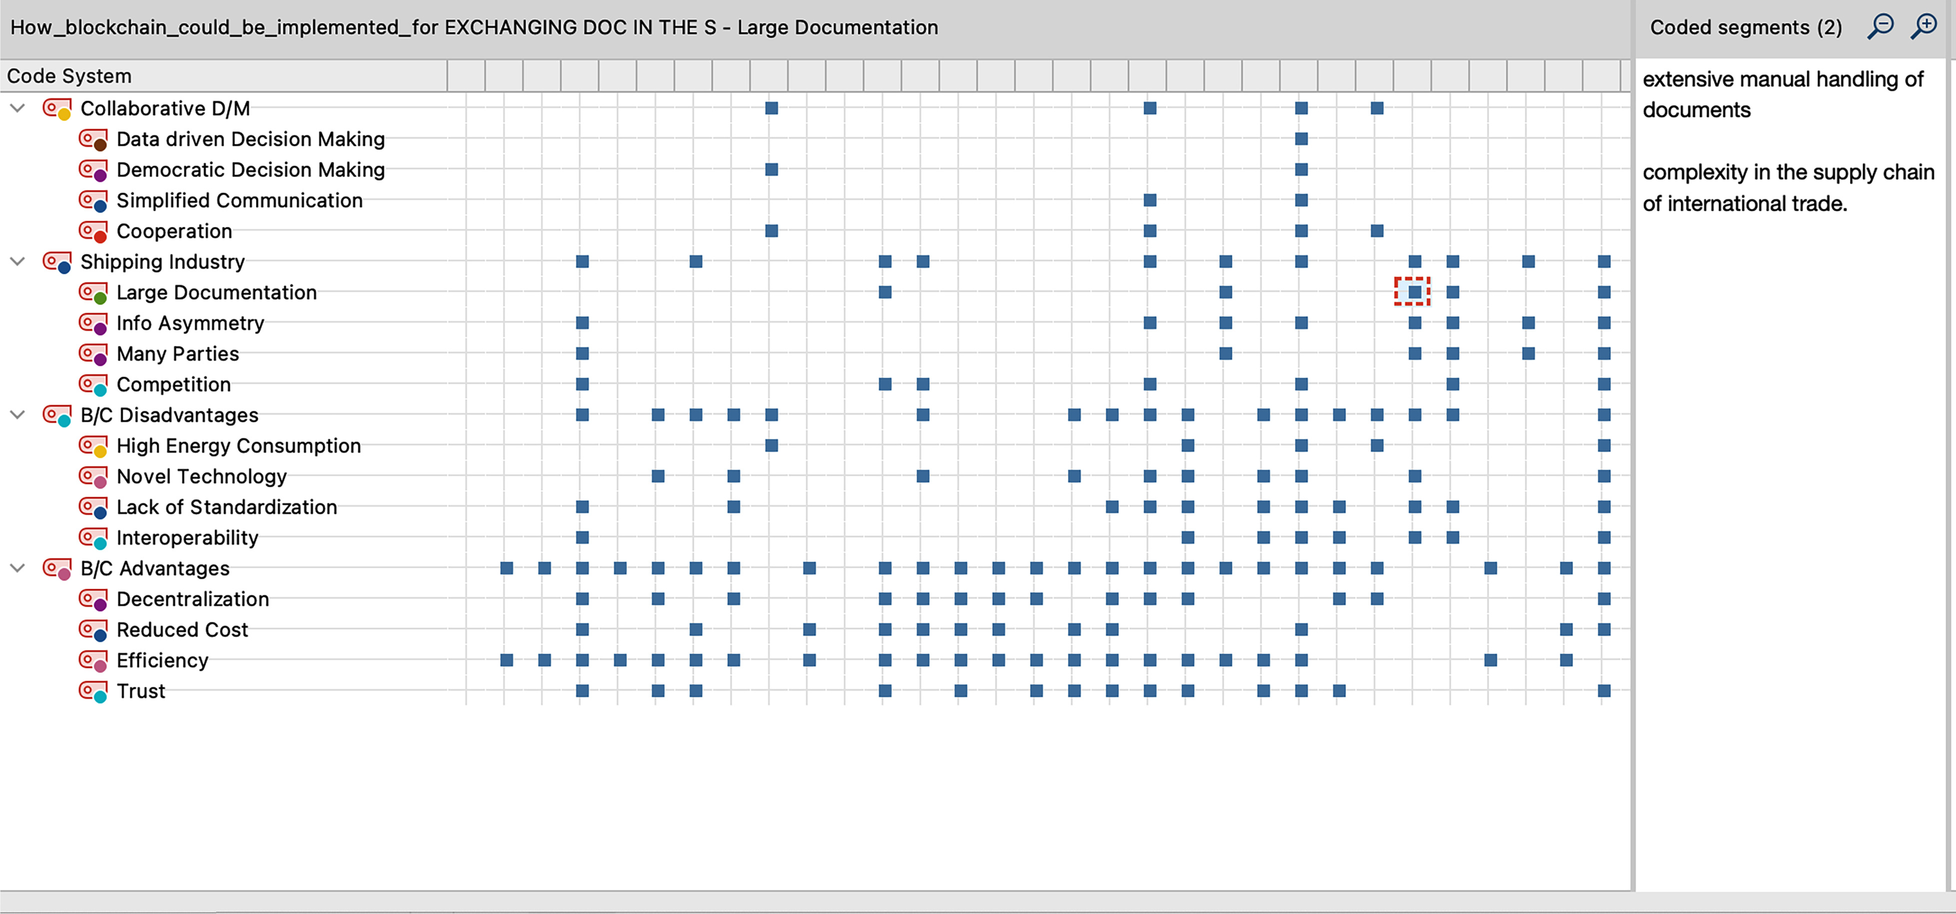Click the Cooperation code icon

coord(93,231)
